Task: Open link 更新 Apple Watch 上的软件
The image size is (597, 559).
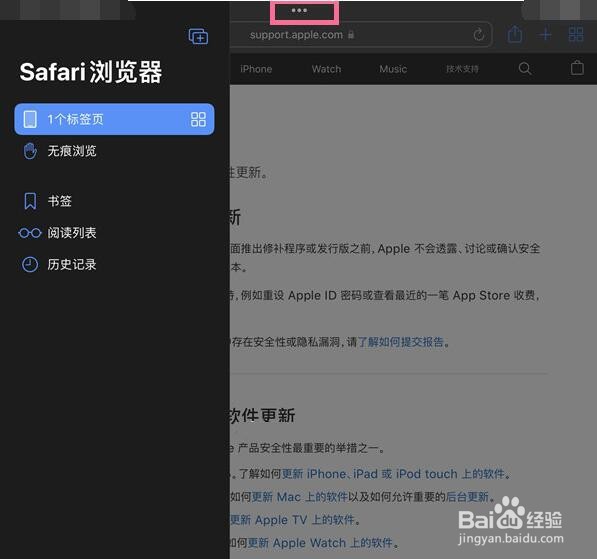Action: (x=320, y=543)
